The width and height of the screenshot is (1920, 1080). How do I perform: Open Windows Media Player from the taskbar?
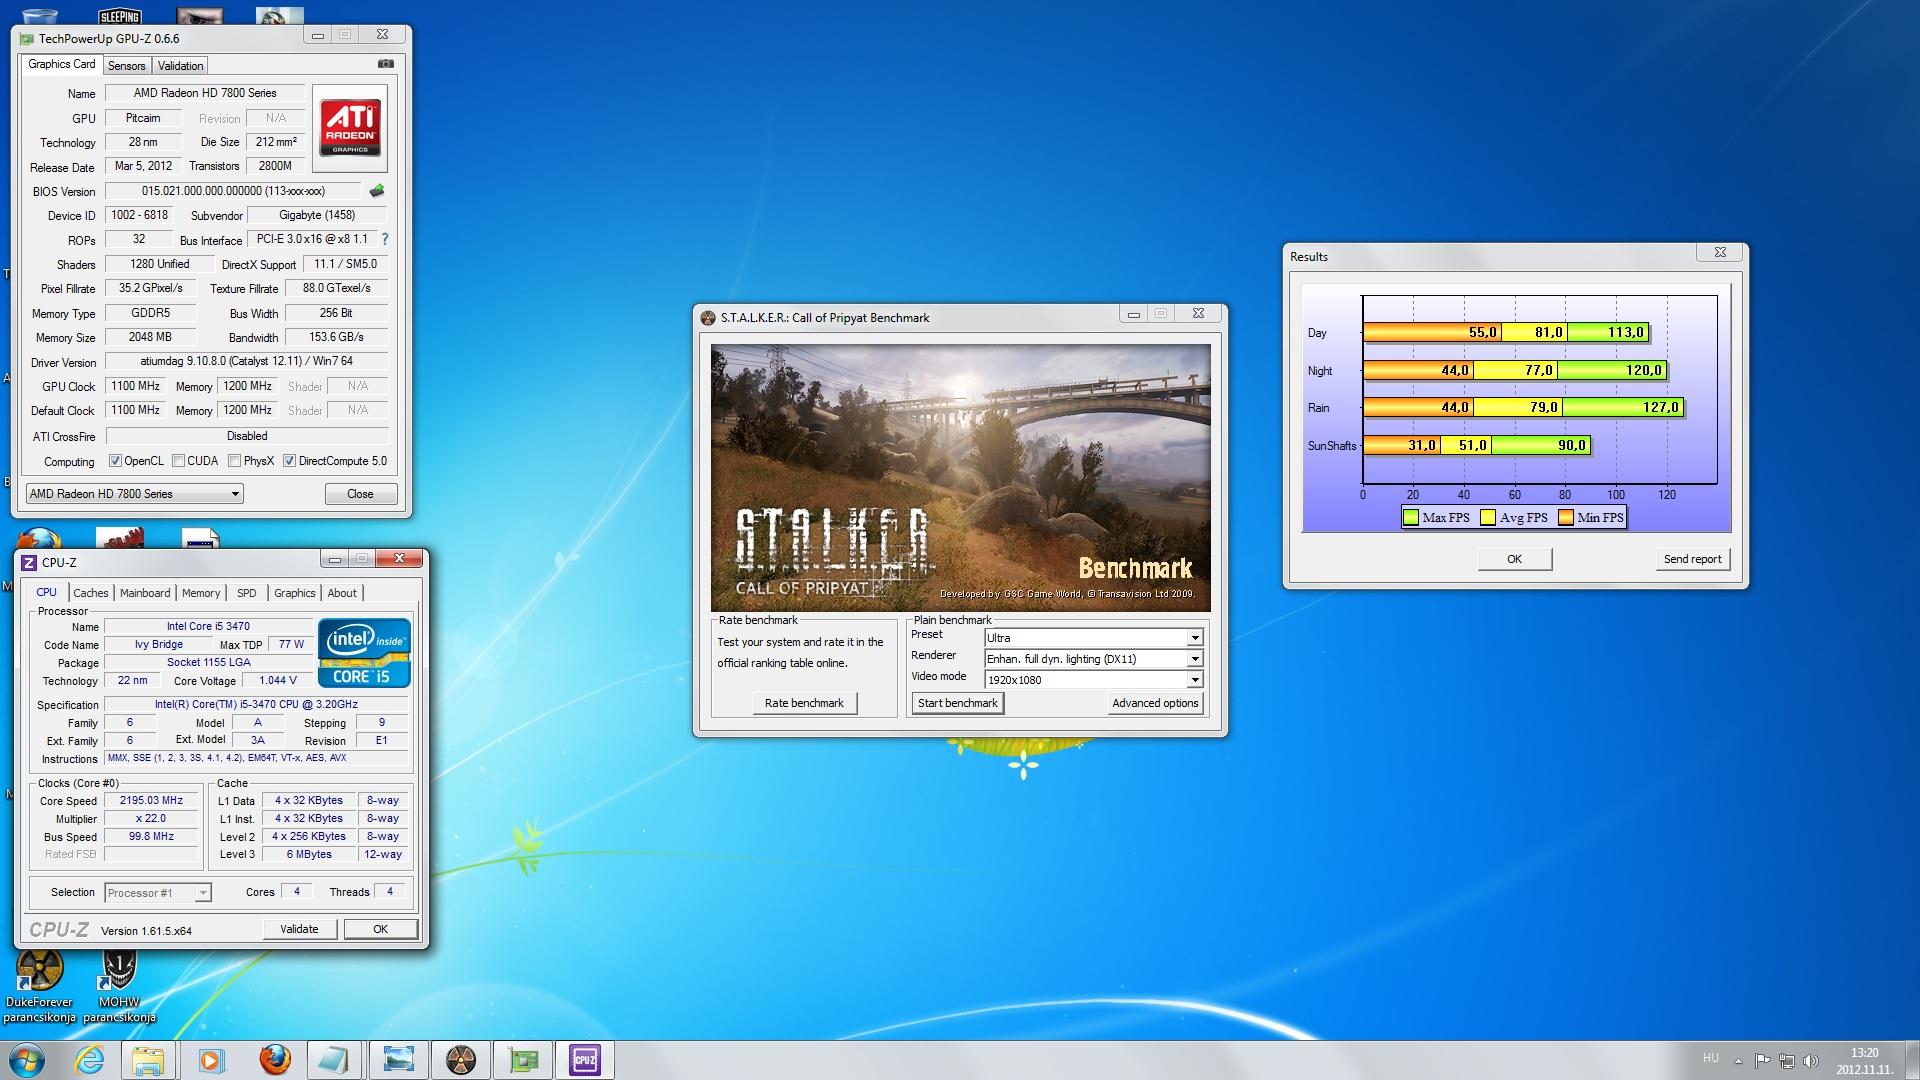click(211, 1060)
